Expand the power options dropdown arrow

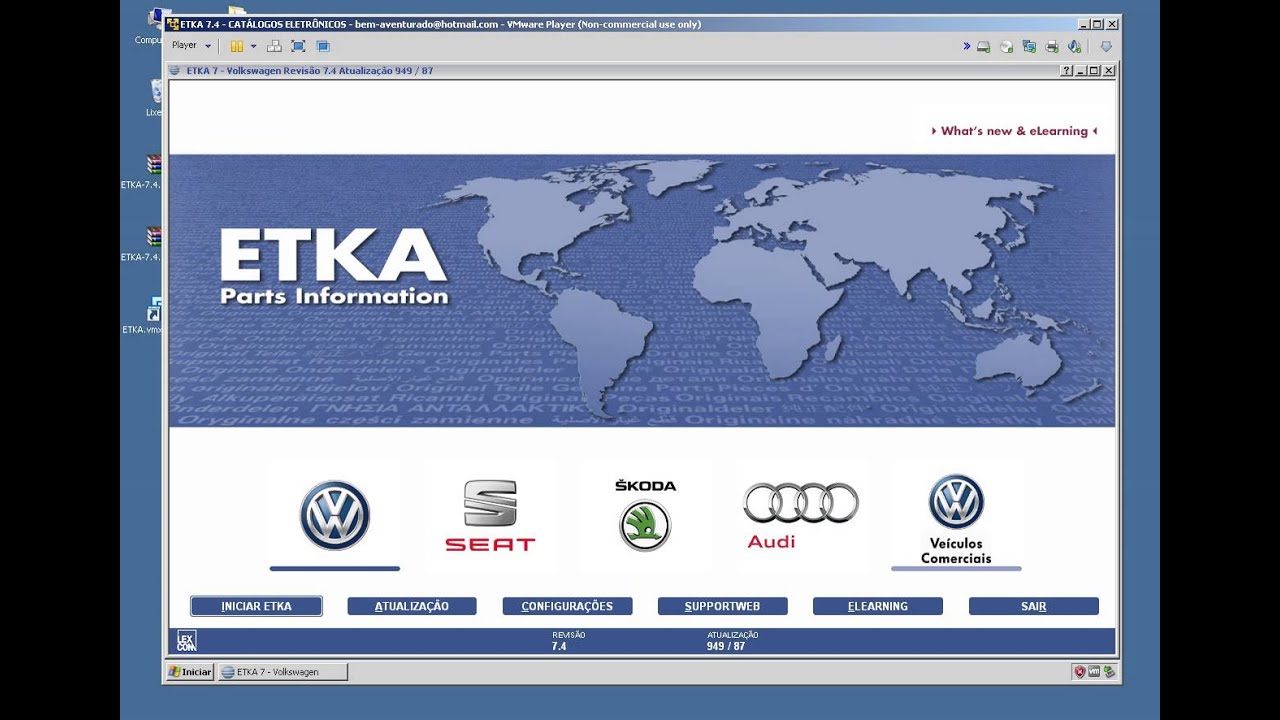click(253, 46)
